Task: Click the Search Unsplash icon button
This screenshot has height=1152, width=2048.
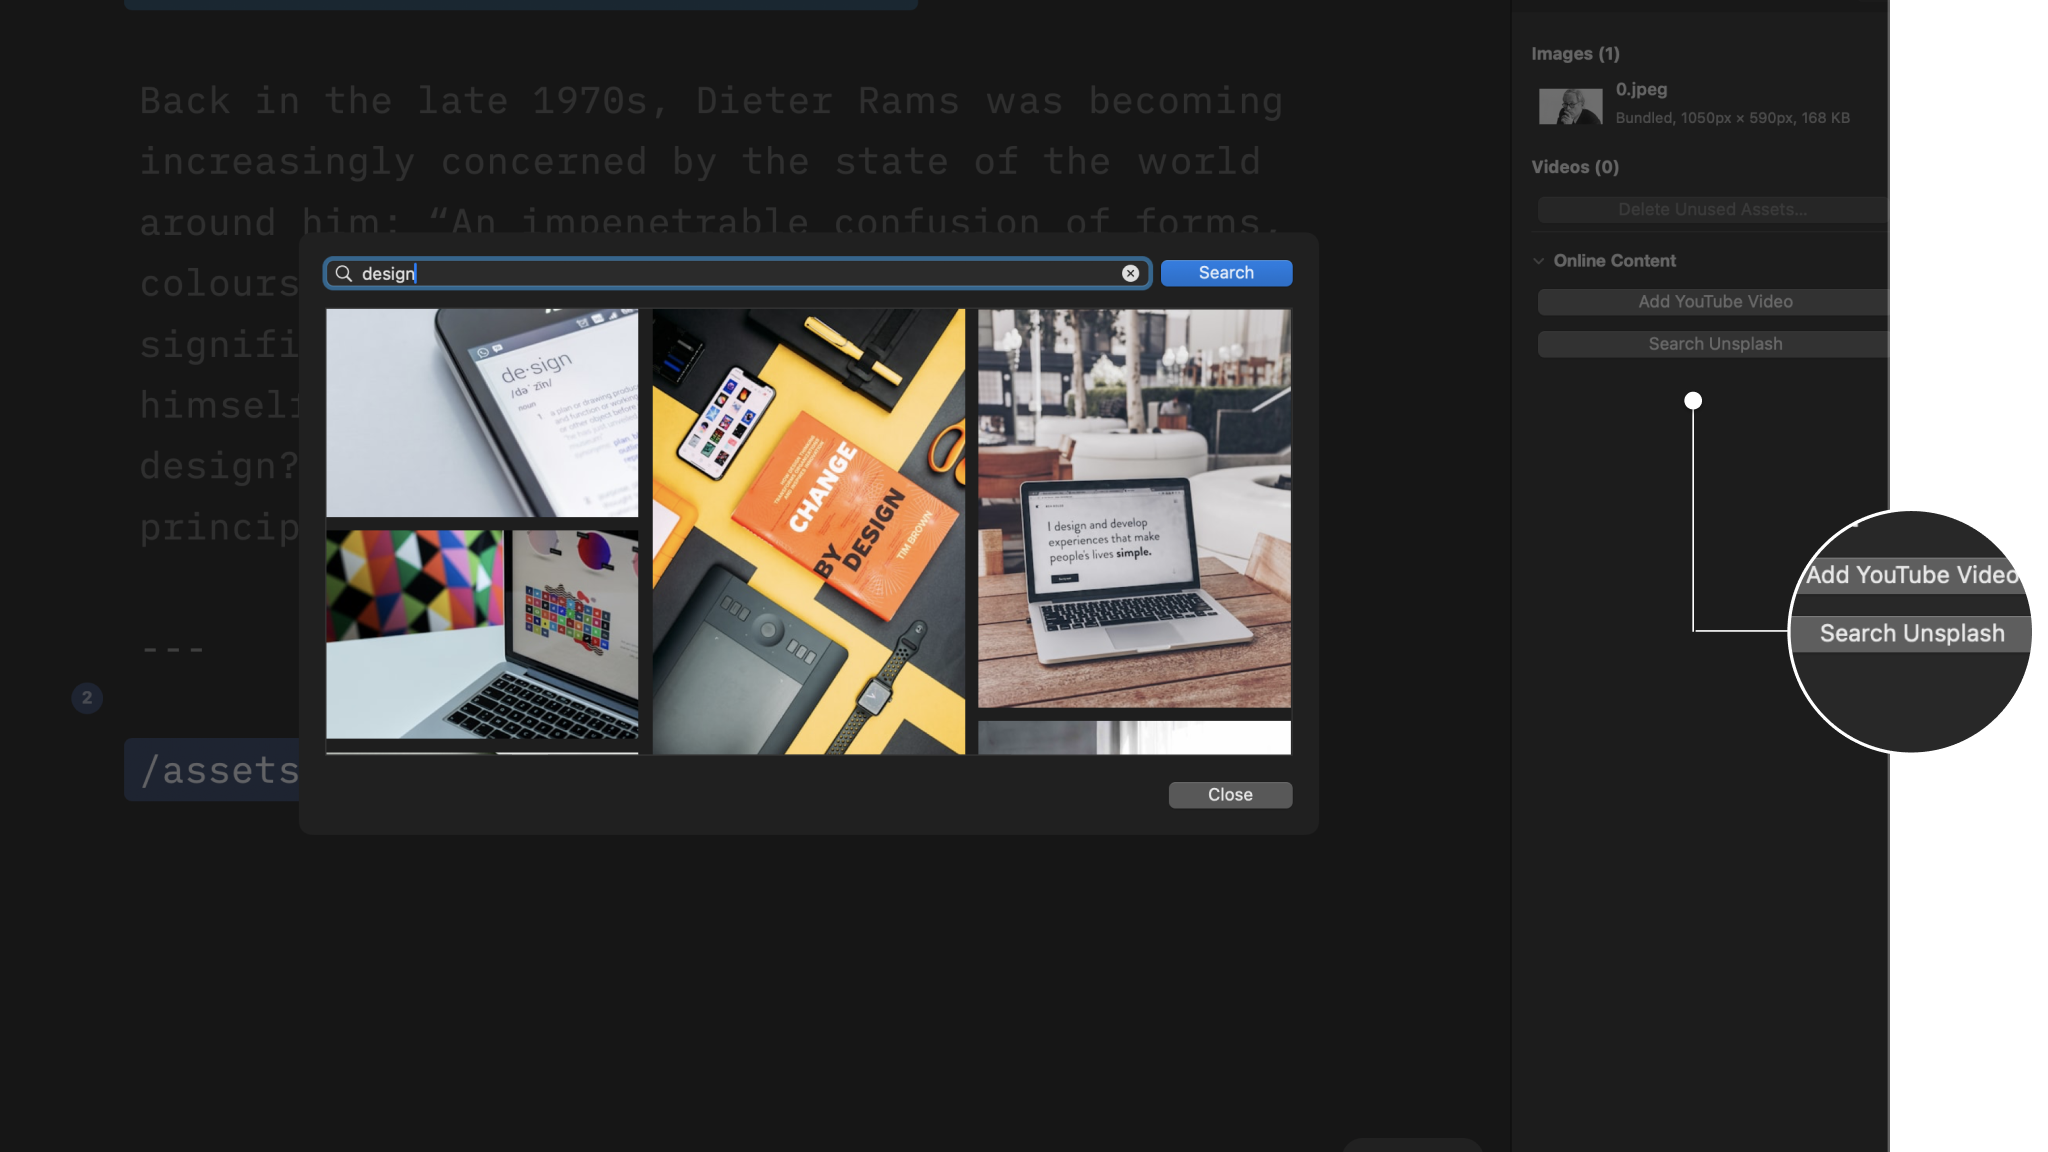Action: point(1715,345)
